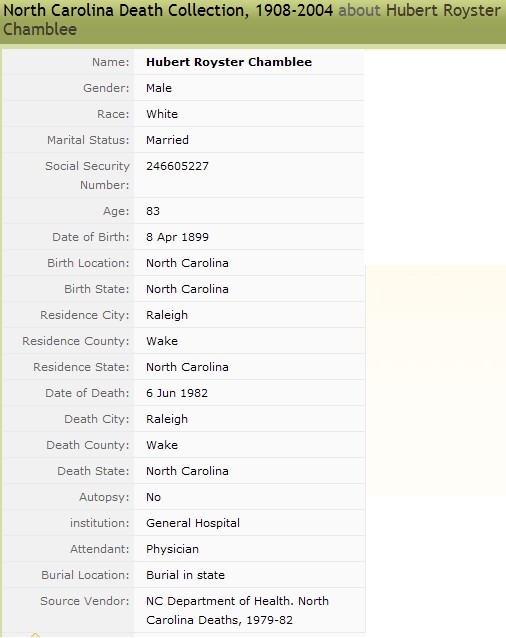This screenshot has width=506, height=638.
Task: Click the Gender value Male
Action: pyautogui.click(x=159, y=88)
